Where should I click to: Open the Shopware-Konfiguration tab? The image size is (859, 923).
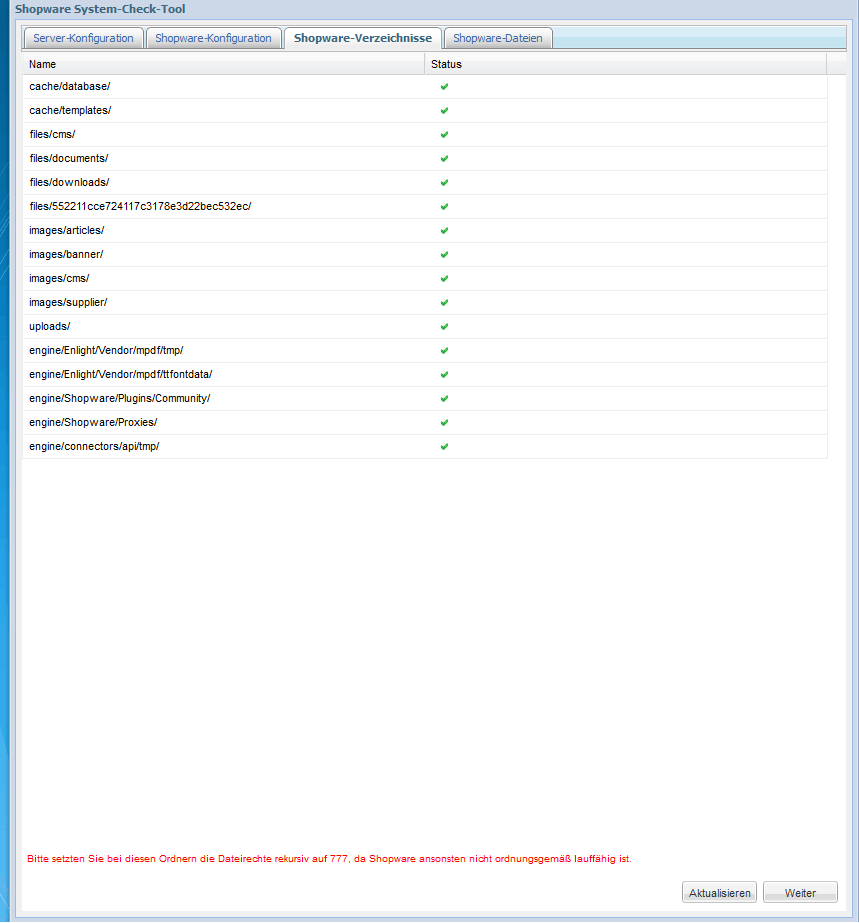pyautogui.click(x=213, y=38)
